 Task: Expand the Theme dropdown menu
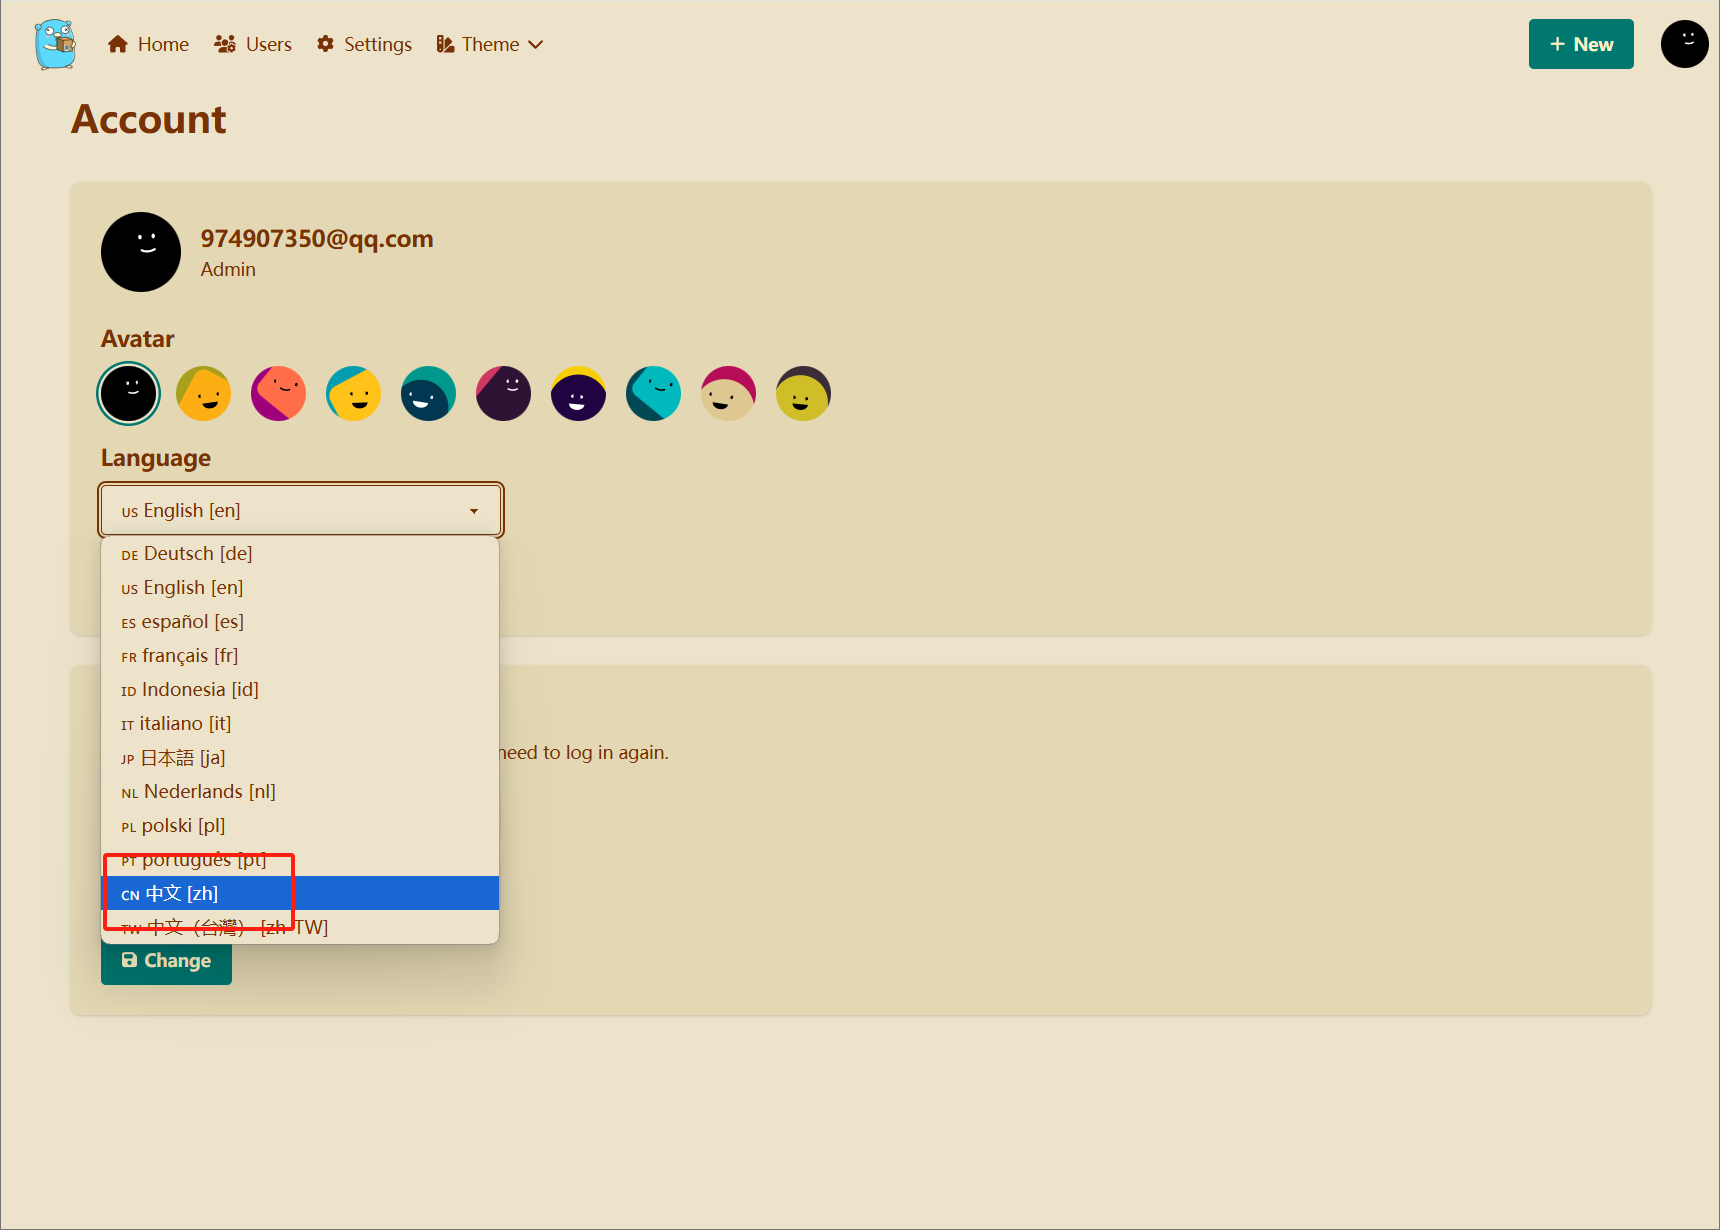[490, 44]
